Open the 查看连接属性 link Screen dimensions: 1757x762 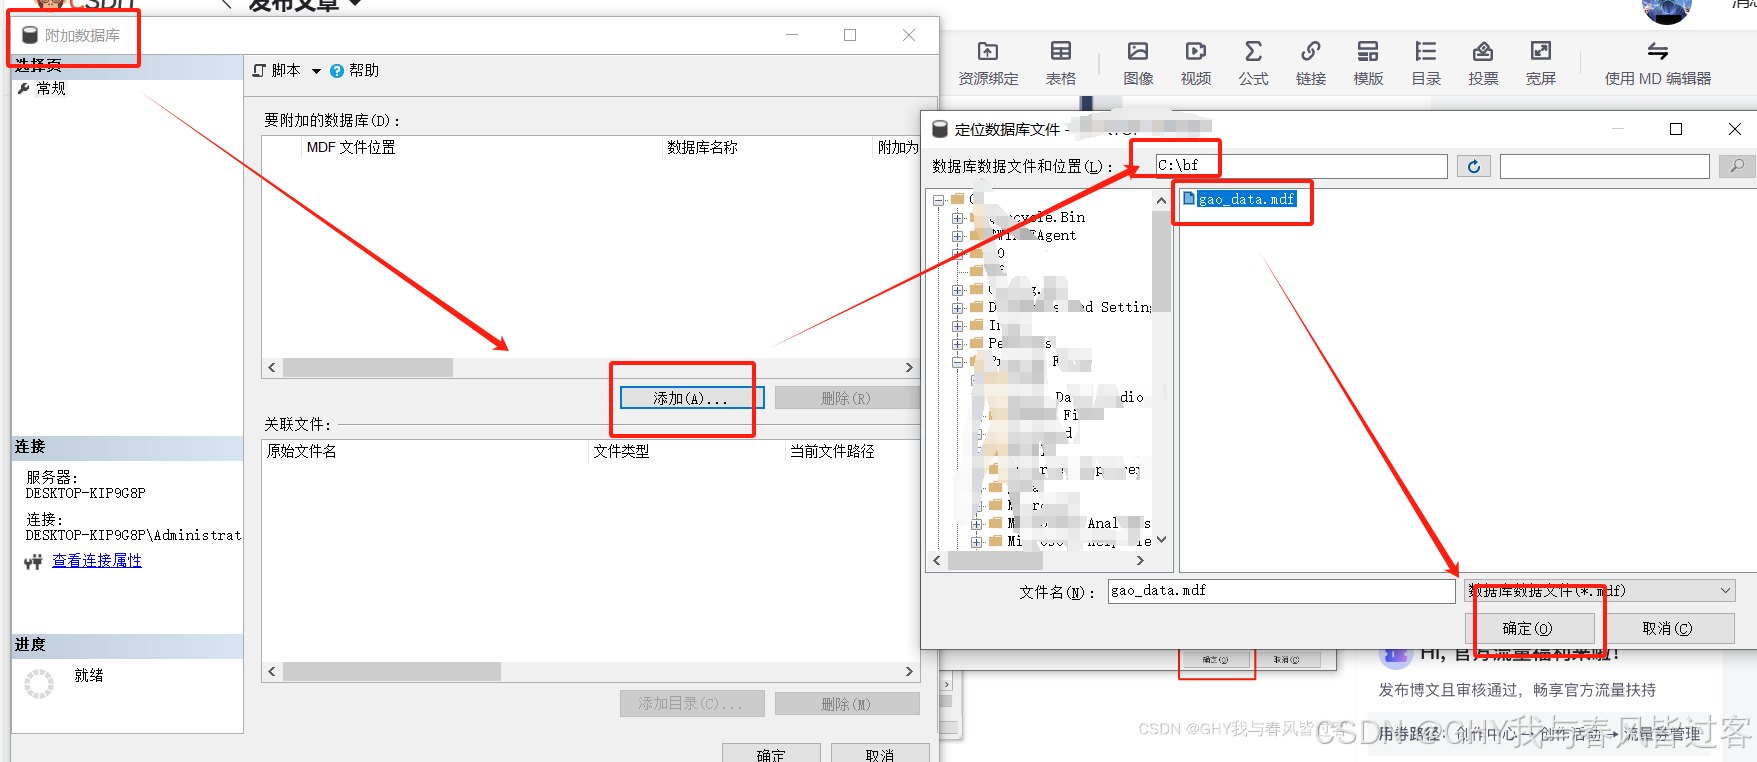point(97,561)
